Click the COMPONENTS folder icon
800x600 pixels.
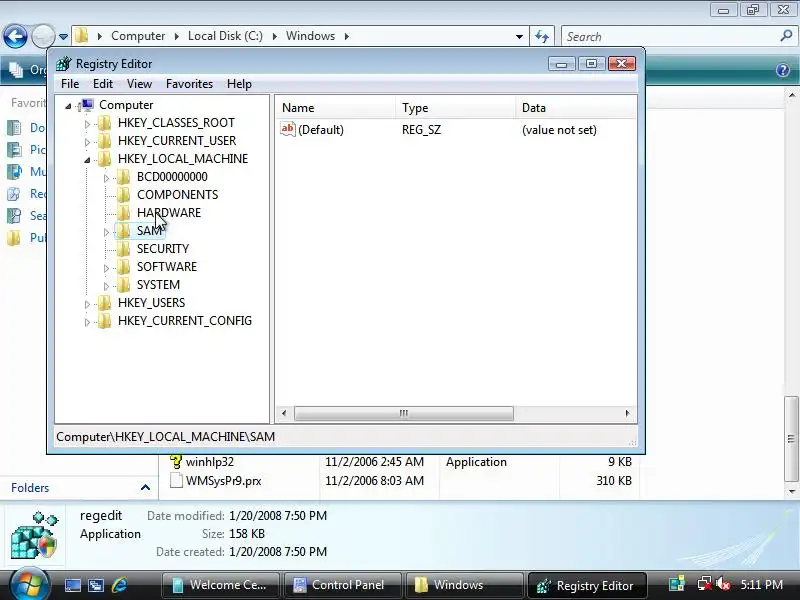[x=123, y=195]
